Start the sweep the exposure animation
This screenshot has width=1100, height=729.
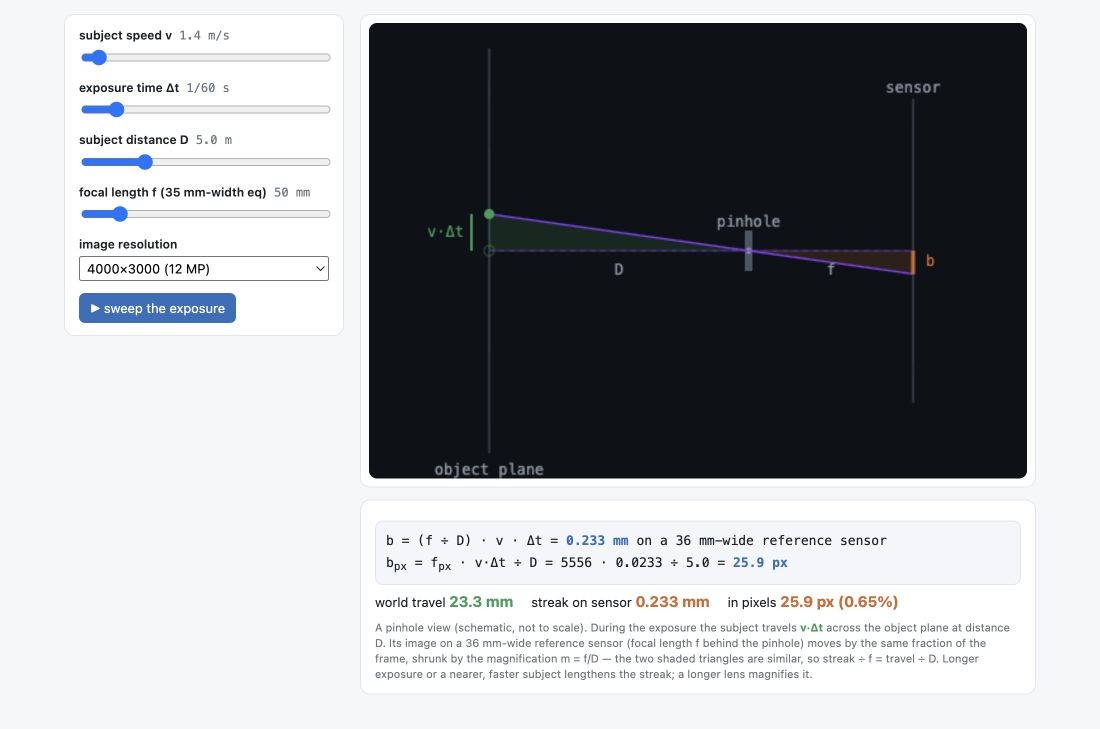coord(157,308)
